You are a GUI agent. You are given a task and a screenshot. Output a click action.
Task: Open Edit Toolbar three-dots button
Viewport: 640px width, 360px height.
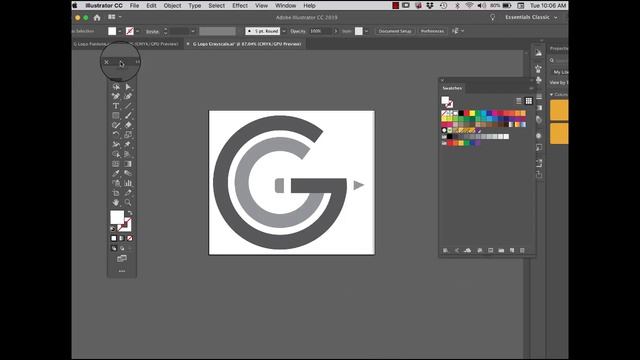[122, 271]
